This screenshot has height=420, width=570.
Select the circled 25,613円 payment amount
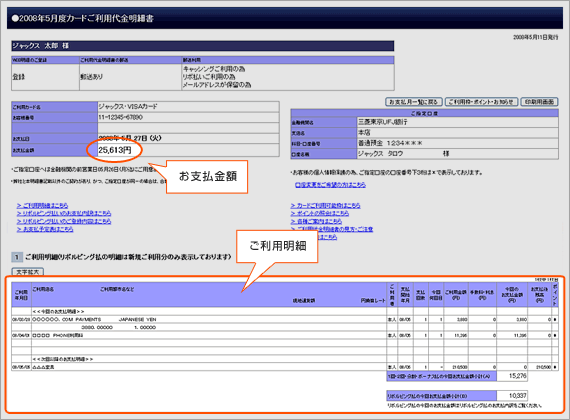click(x=115, y=150)
